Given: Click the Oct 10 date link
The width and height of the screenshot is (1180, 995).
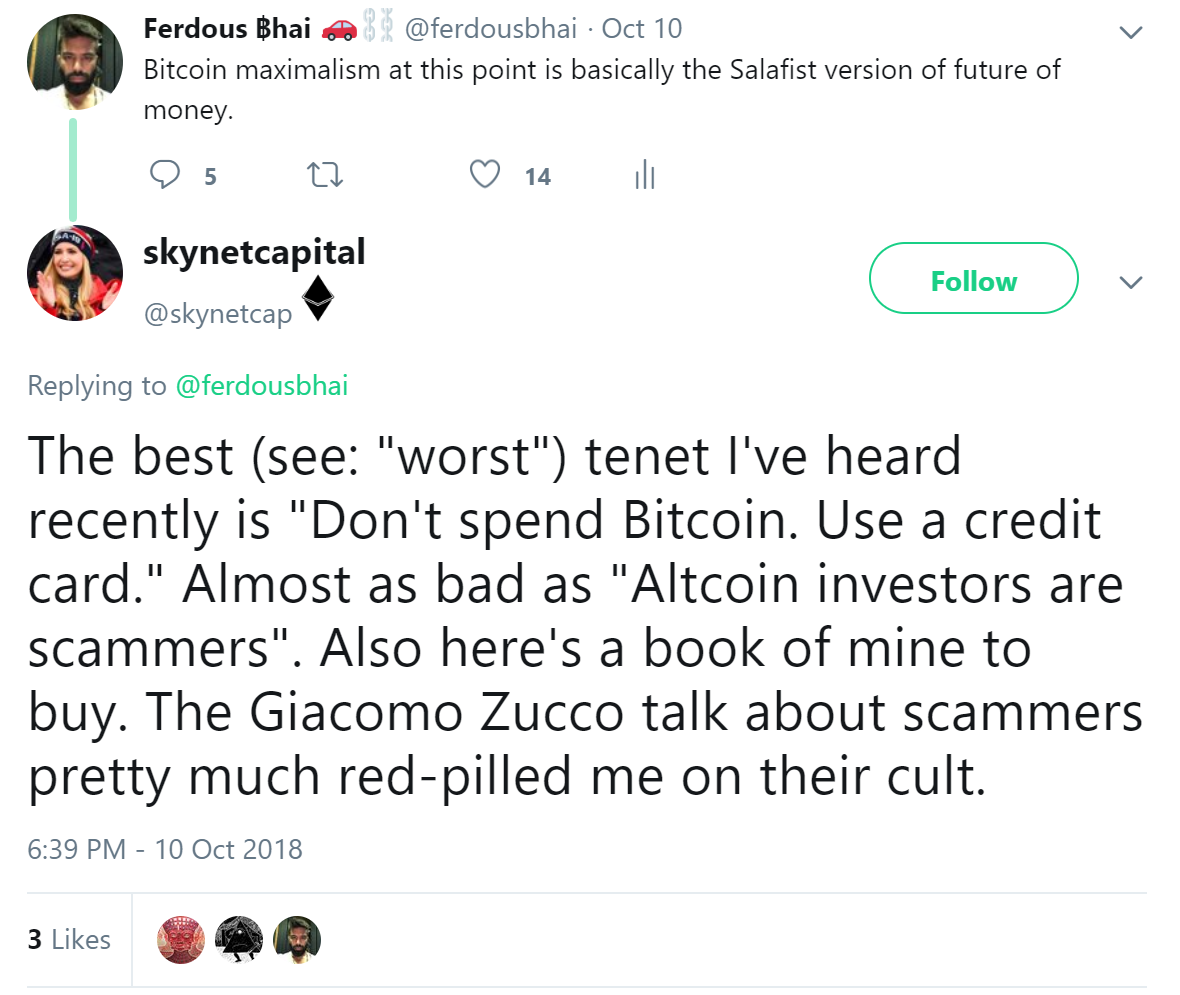Looking at the screenshot, I should click(x=642, y=28).
